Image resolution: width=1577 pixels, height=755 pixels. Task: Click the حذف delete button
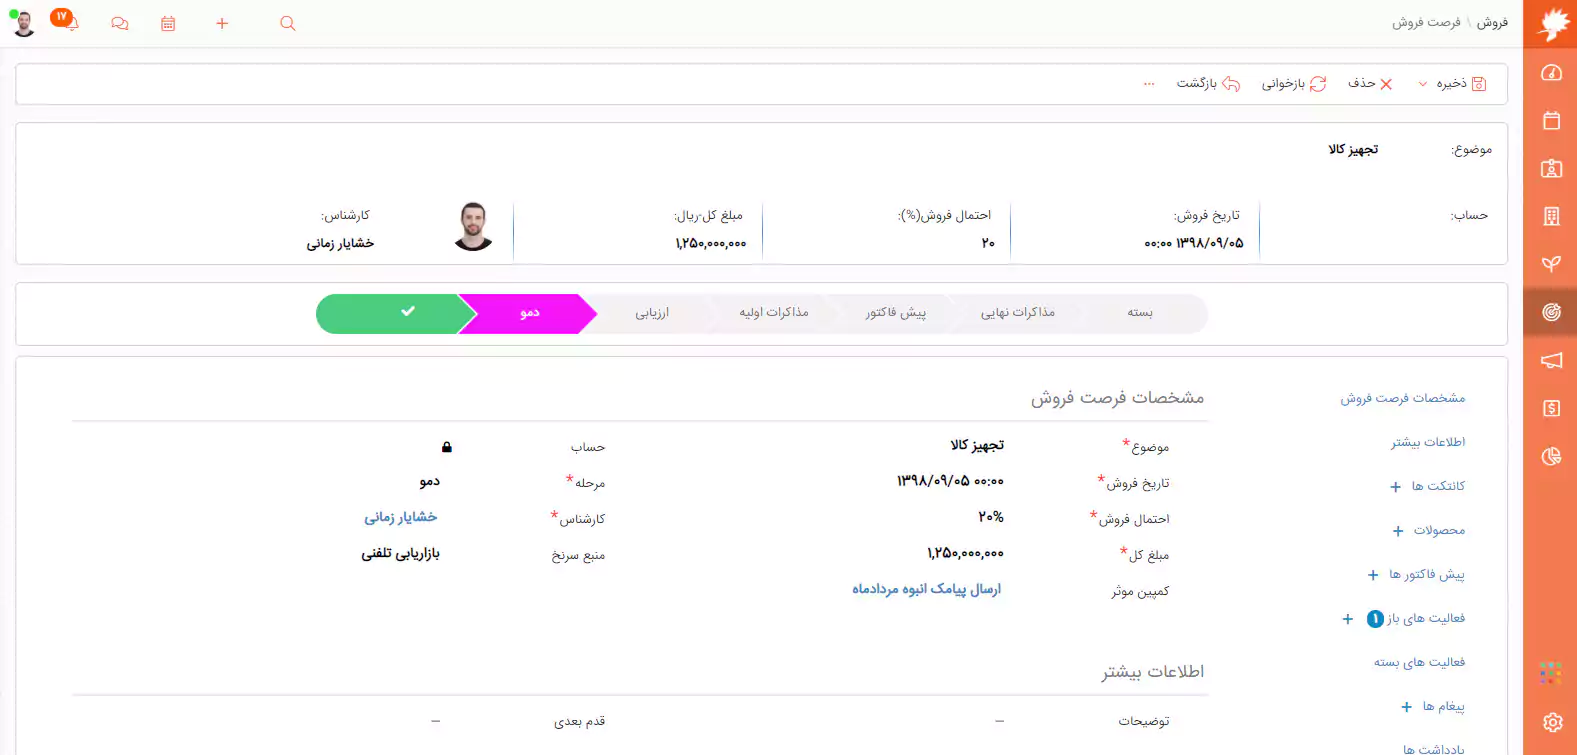[1370, 84]
